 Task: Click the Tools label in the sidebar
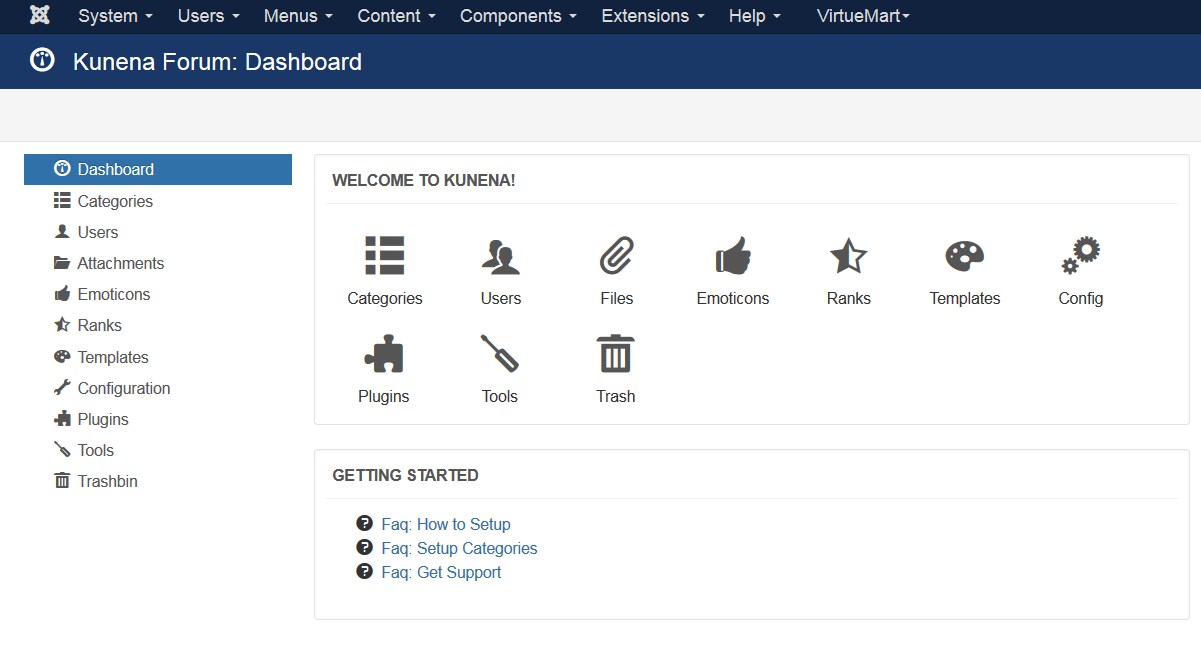click(96, 450)
